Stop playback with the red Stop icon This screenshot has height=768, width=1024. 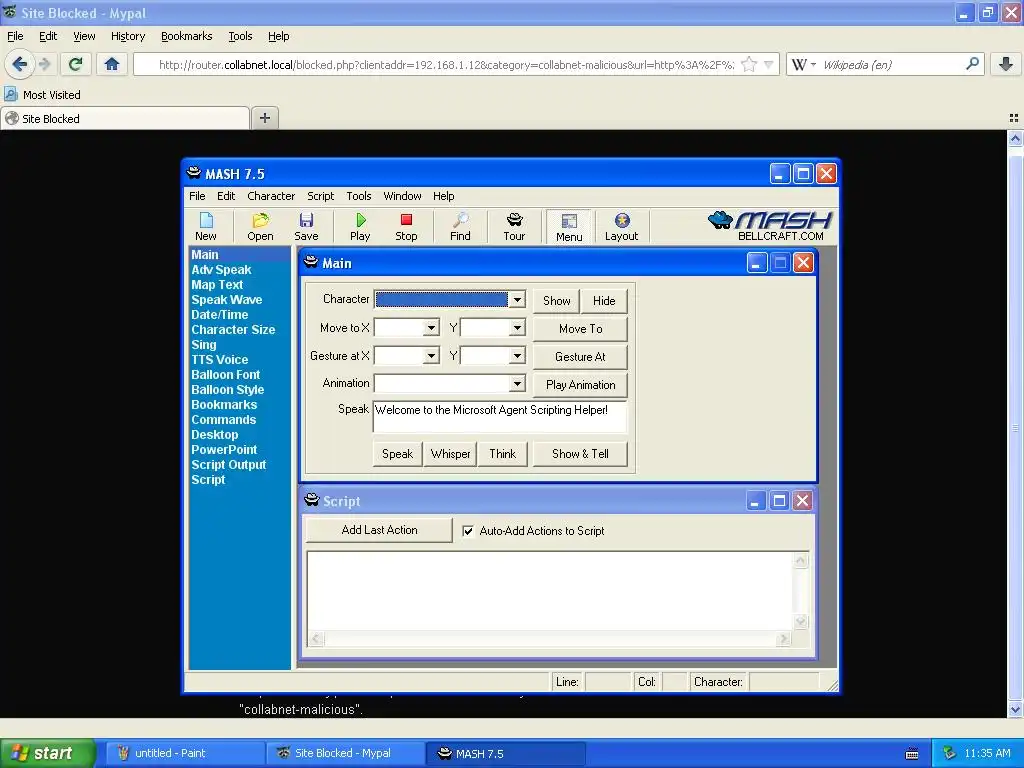pyautogui.click(x=406, y=227)
